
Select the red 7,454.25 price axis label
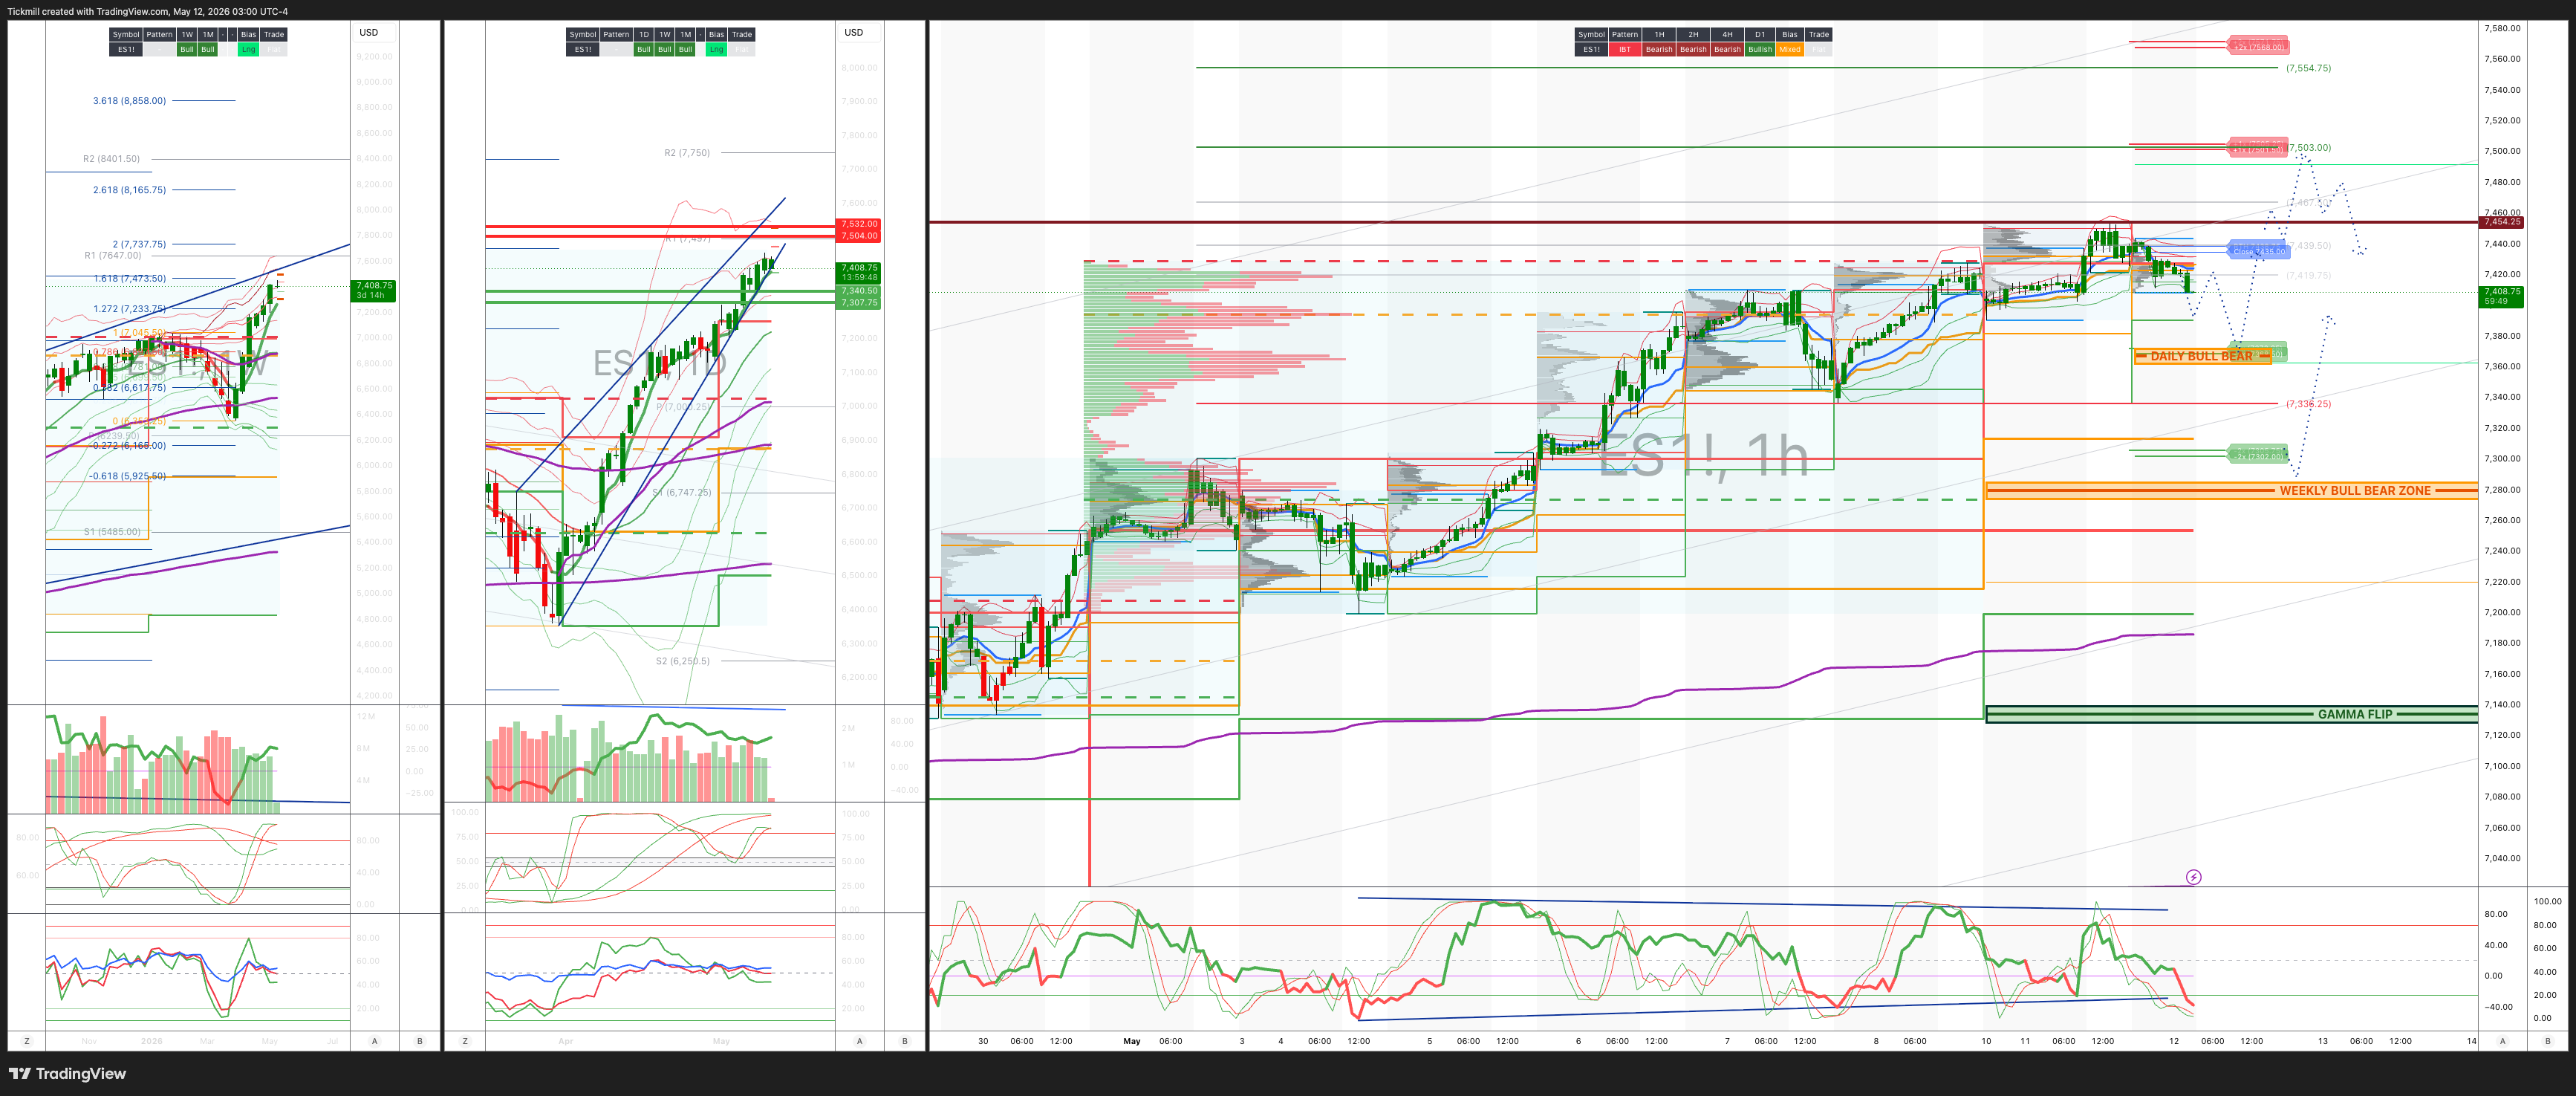pyautogui.click(x=2502, y=222)
